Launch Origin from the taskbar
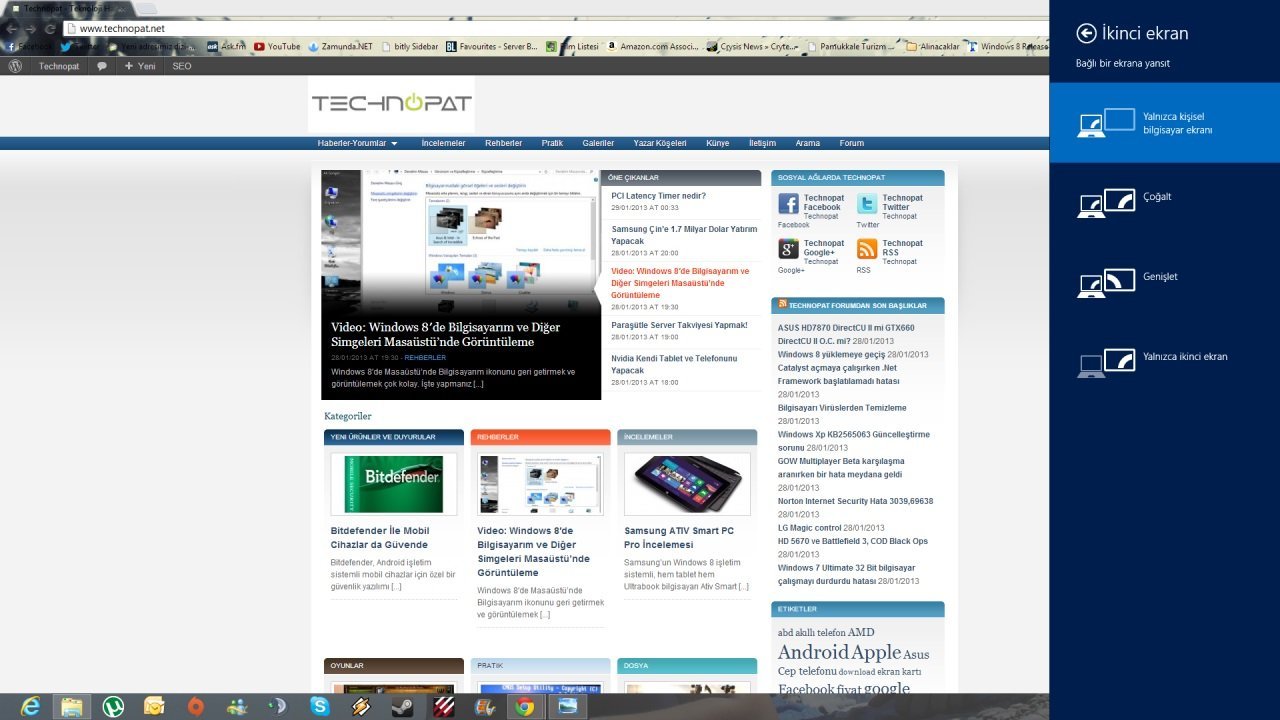This screenshot has height=720, width=1280. pos(196,707)
